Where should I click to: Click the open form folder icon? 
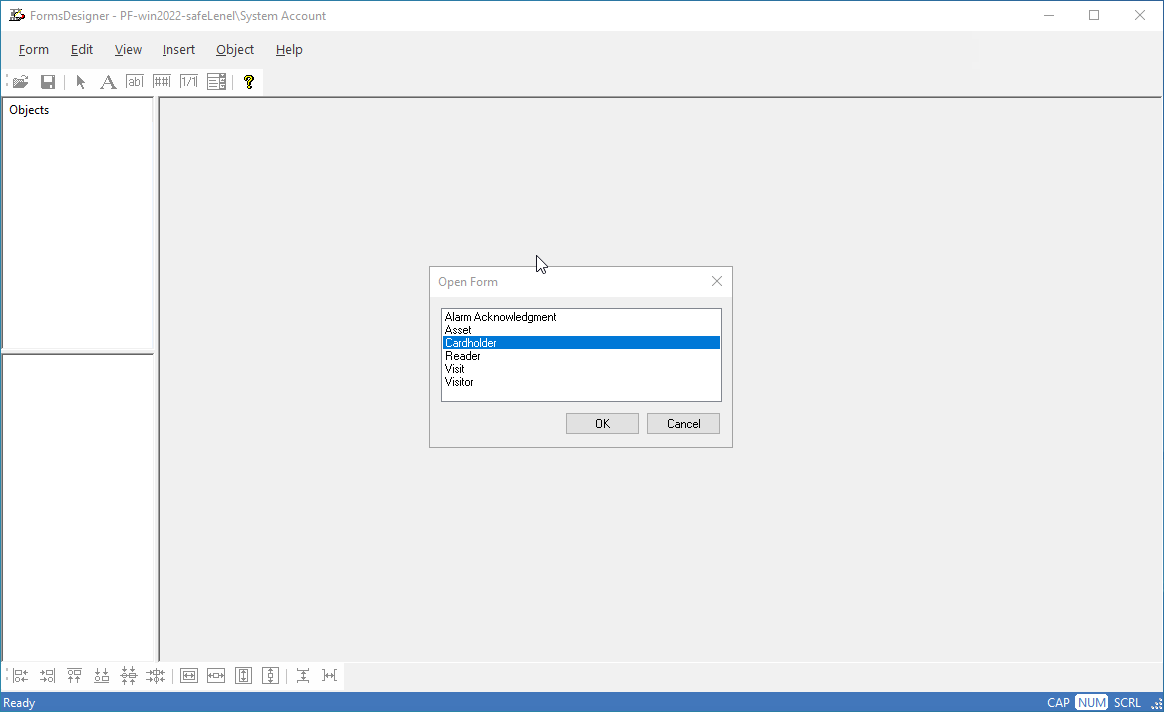tap(20, 82)
